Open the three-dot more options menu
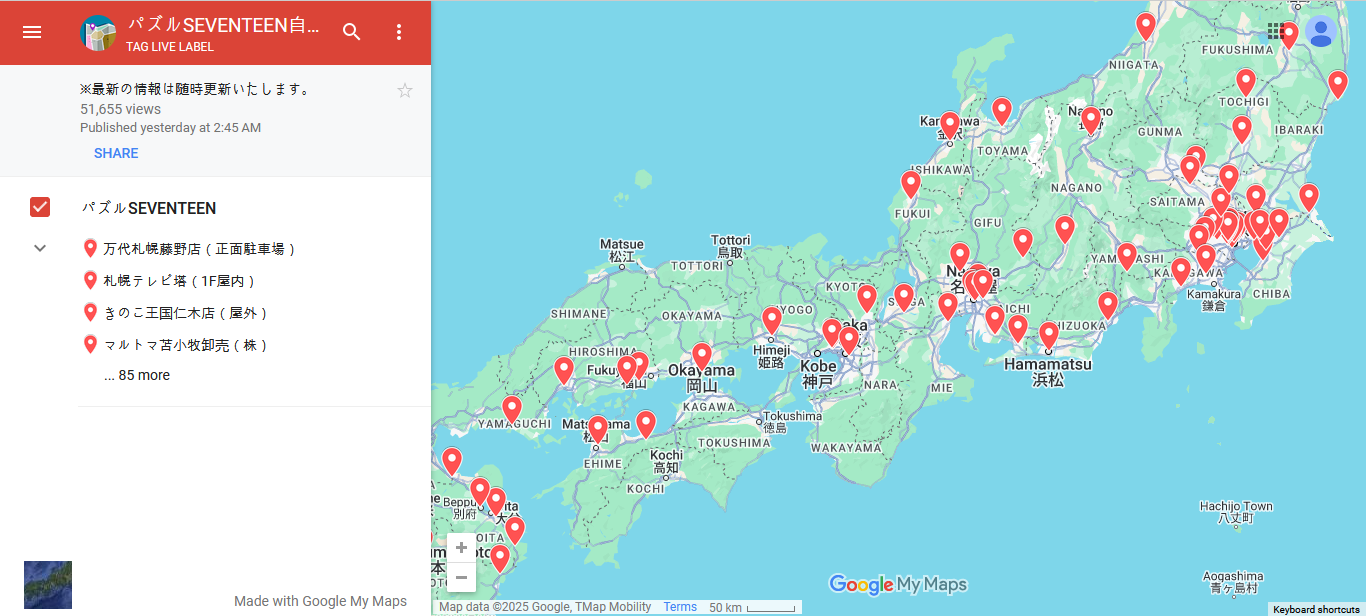 coord(399,32)
